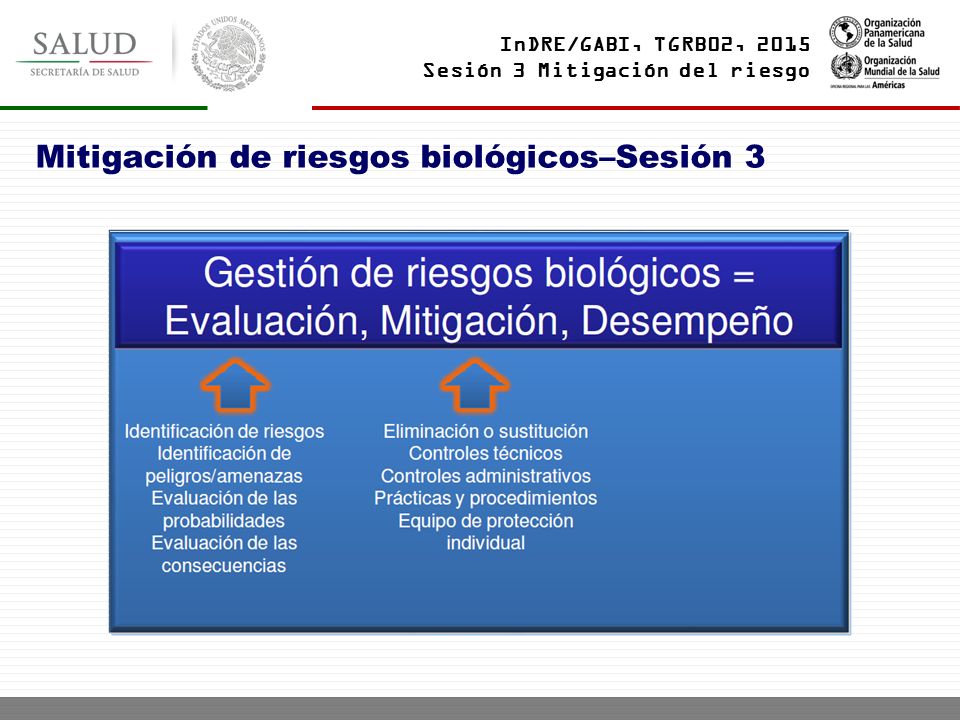Image resolution: width=960 pixels, height=720 pixels.
Task: Click the orange arrow above Eliminación o sustitución
Action: pos(474,386)
